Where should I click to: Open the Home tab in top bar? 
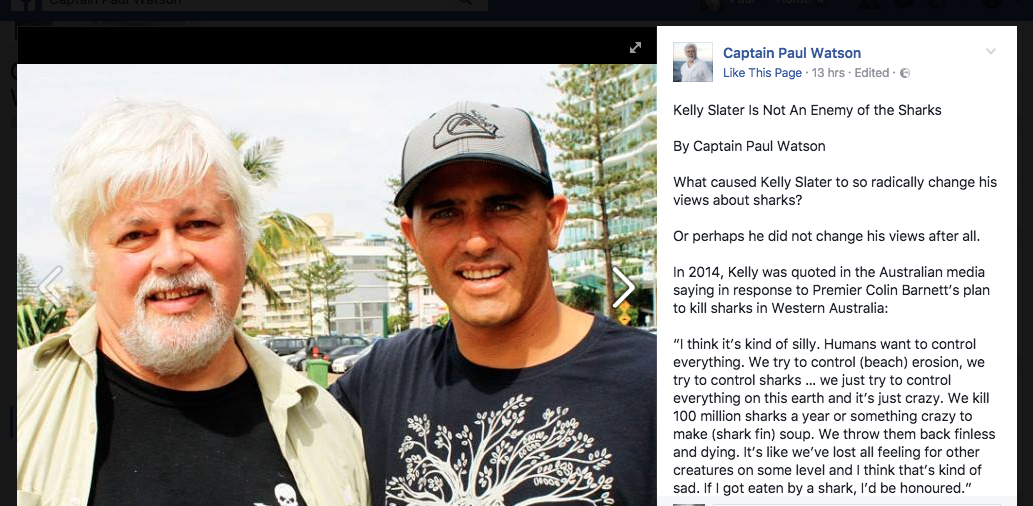click(x=794, y=3)
